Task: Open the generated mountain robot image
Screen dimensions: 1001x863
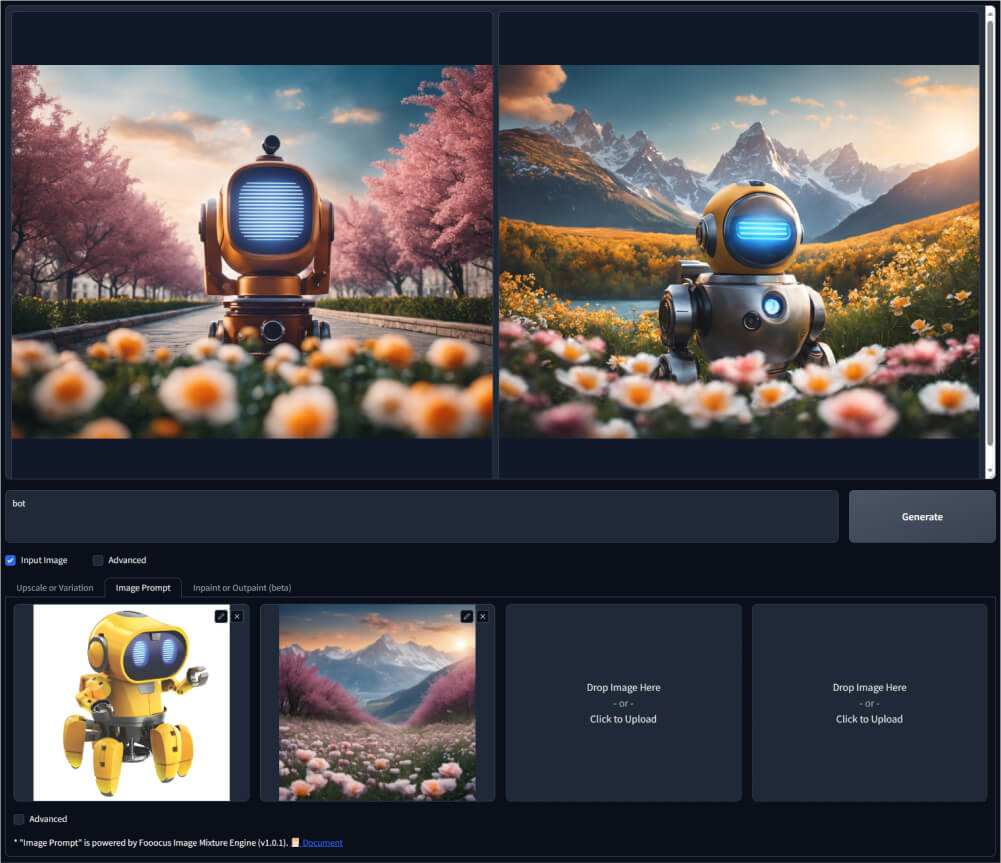Action: tap(739, 251)
